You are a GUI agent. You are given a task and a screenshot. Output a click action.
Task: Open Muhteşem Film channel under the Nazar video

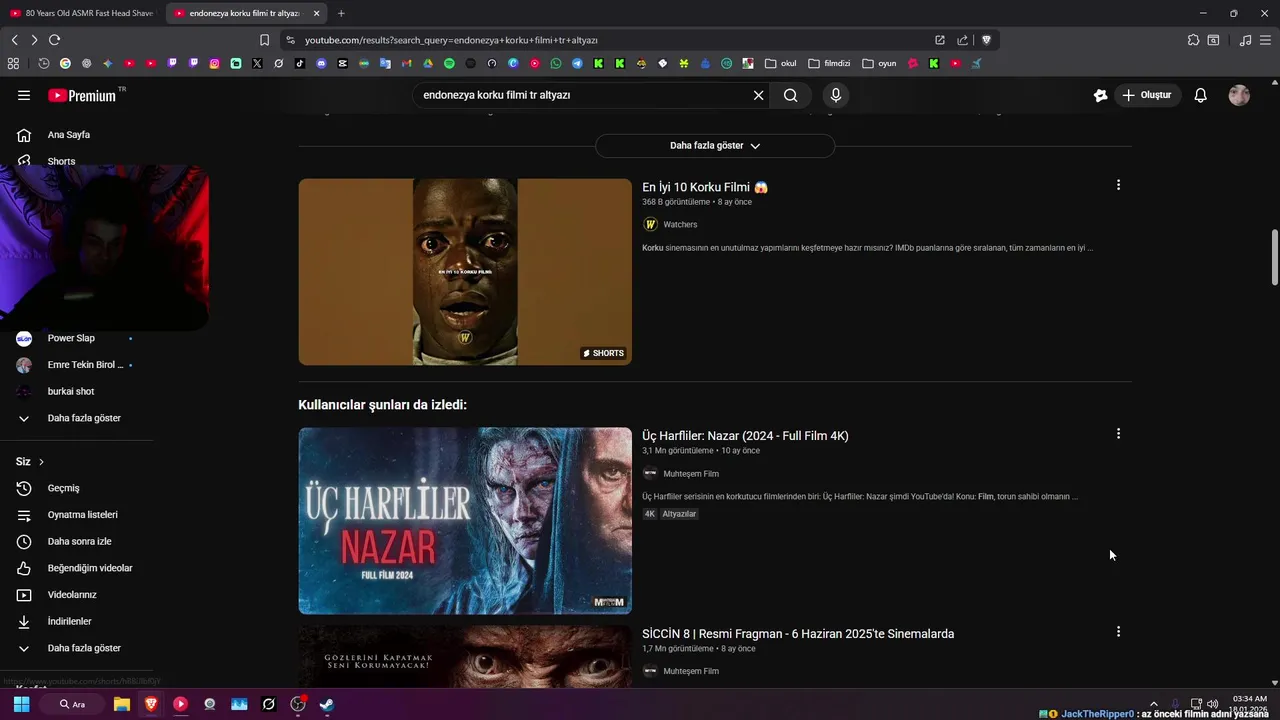coord(691,474)
